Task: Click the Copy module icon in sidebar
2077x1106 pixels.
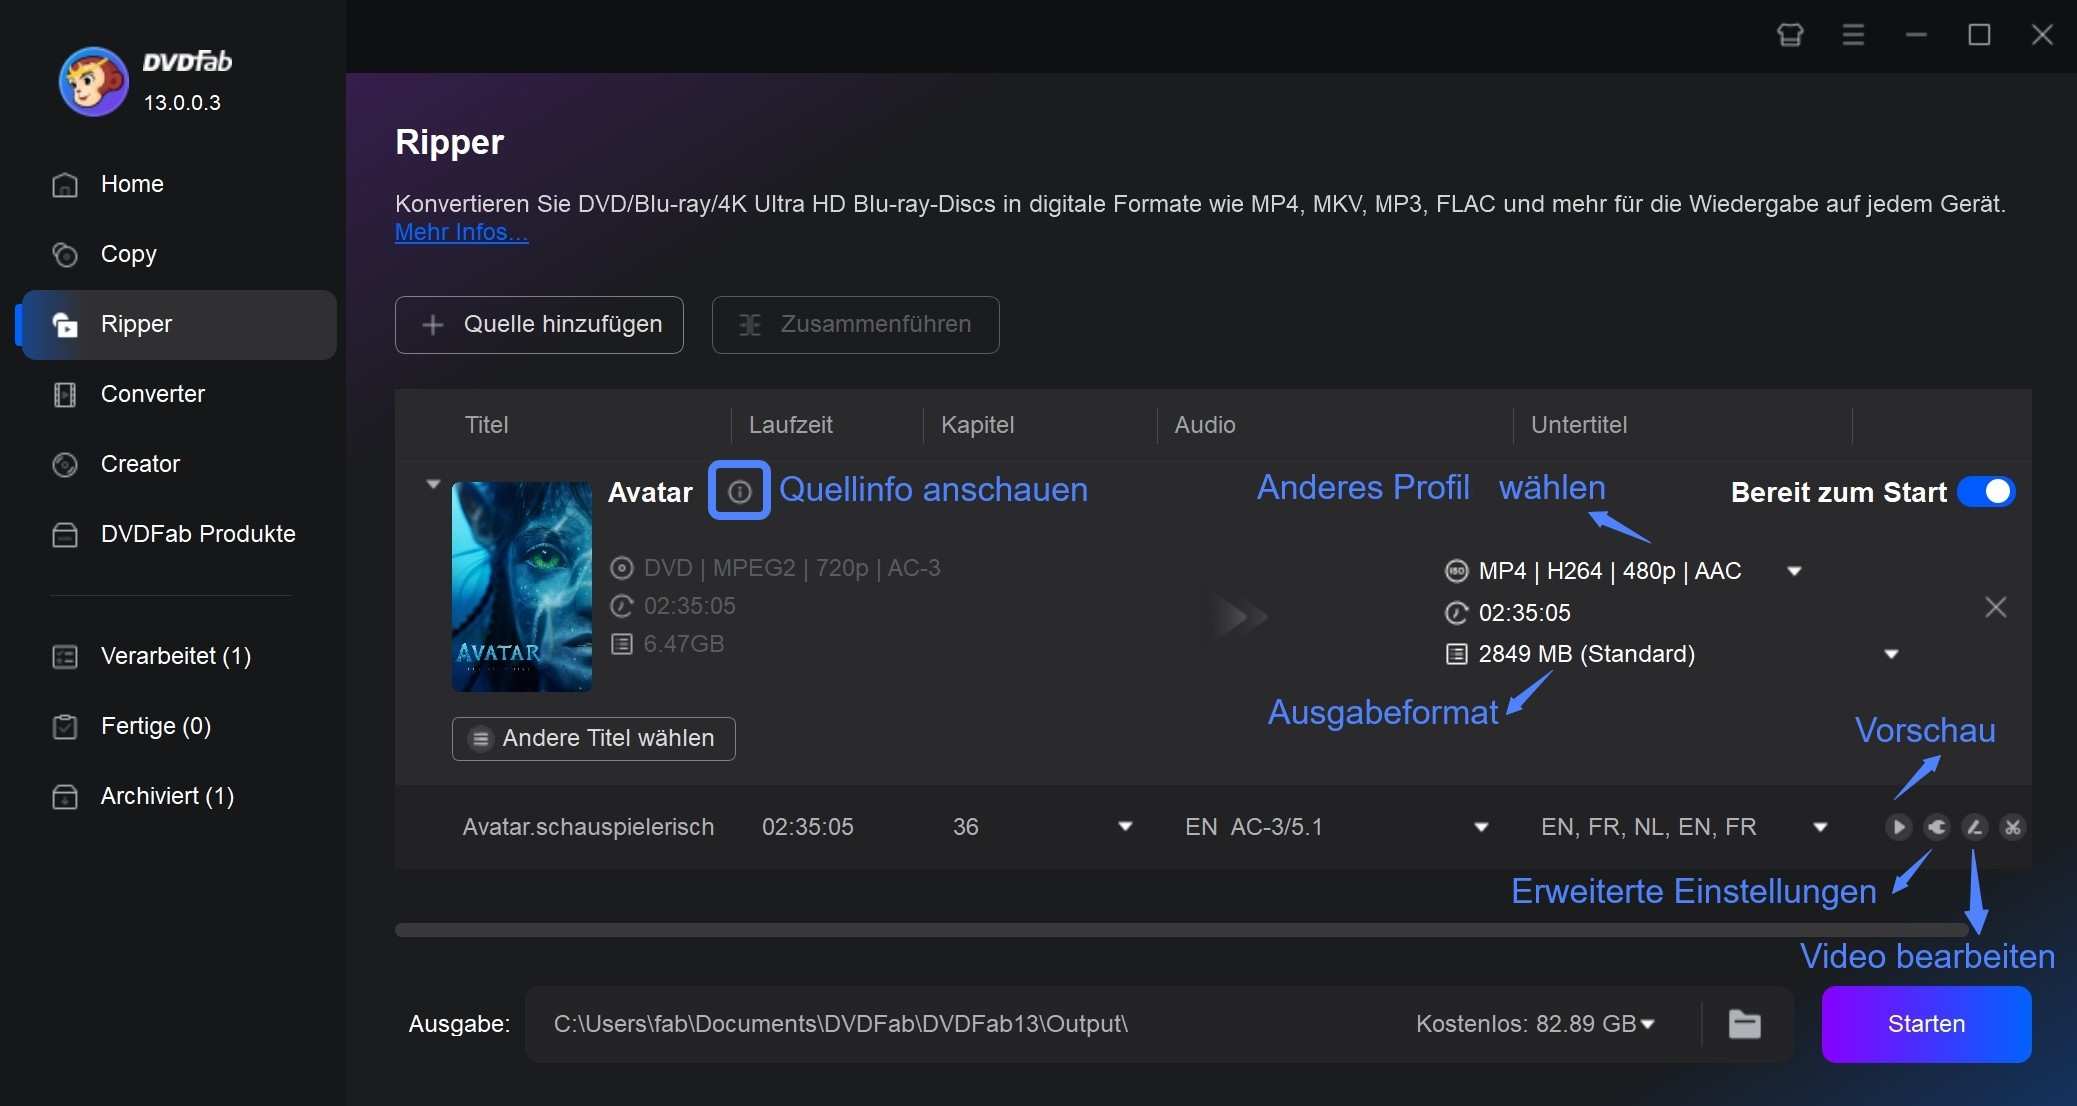Action: (66, 253)
